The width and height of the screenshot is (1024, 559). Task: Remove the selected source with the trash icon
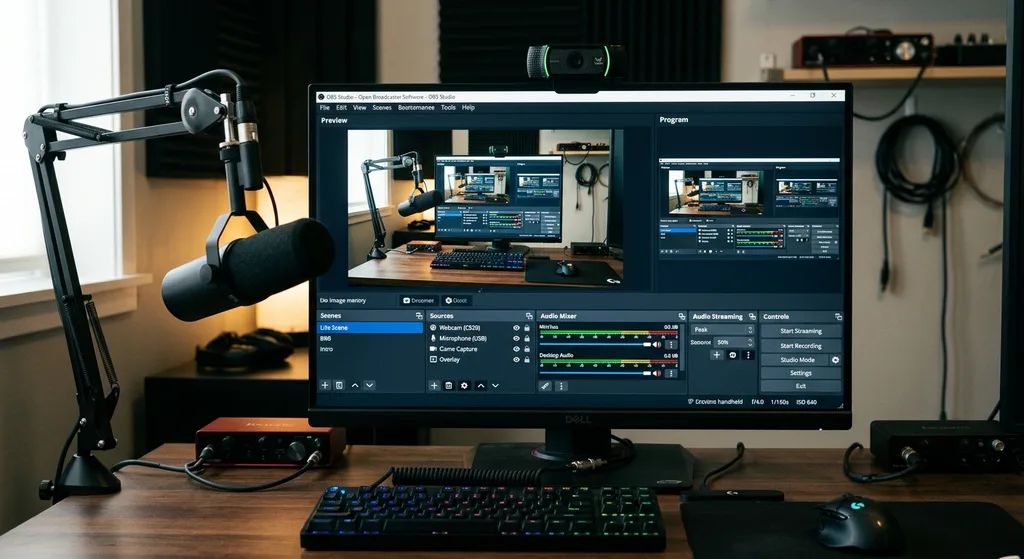449,386
